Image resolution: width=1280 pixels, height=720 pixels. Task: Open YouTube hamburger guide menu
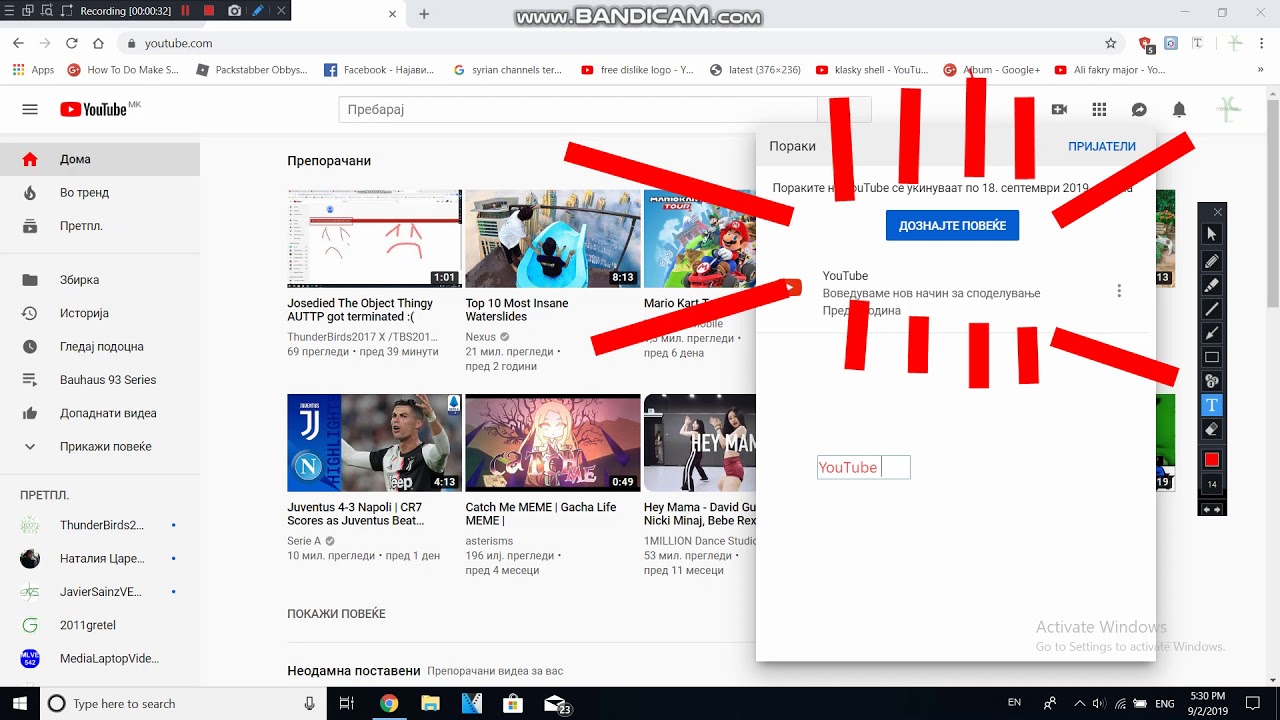pos(30,110)
